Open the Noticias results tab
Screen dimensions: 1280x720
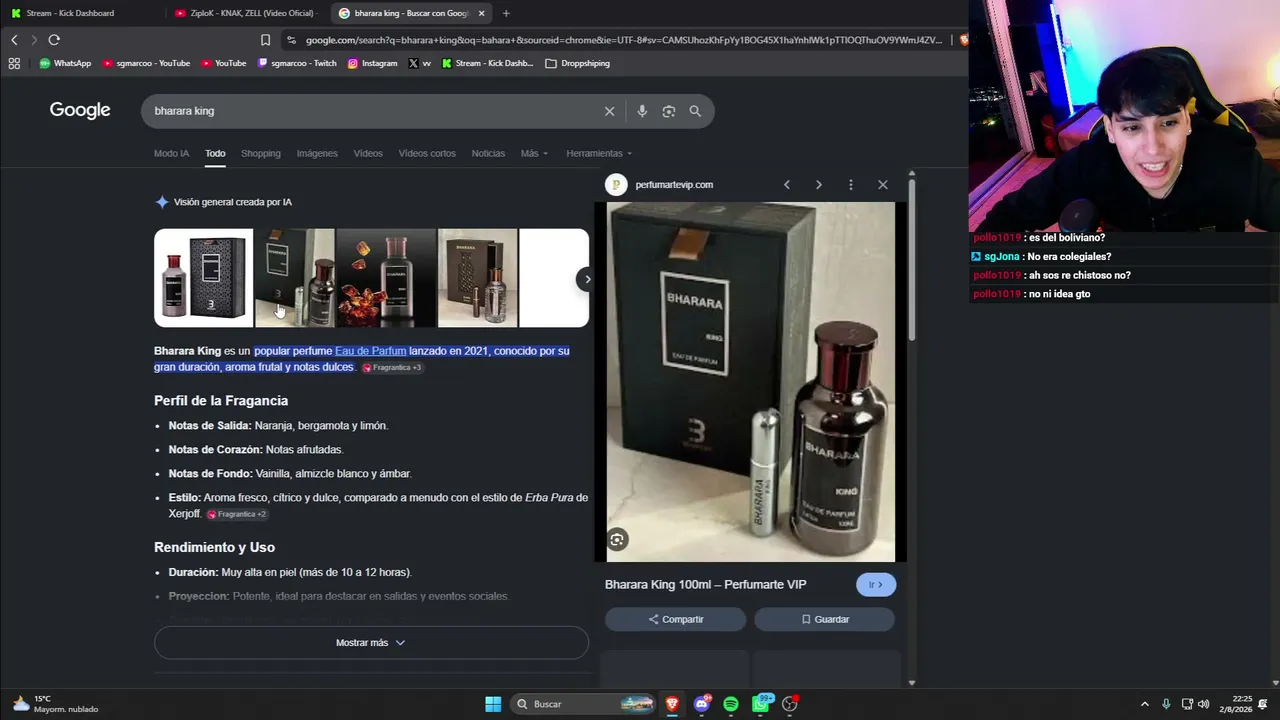pos(488,153)
